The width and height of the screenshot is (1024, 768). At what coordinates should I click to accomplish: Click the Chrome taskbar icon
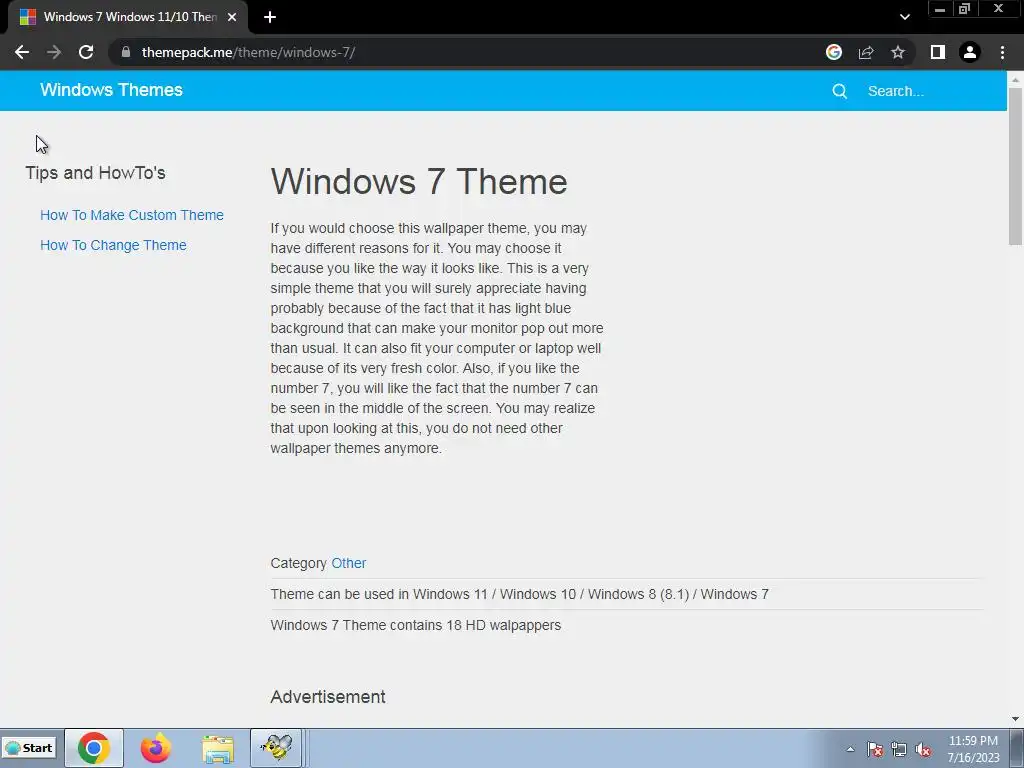[x=93, y=748]
